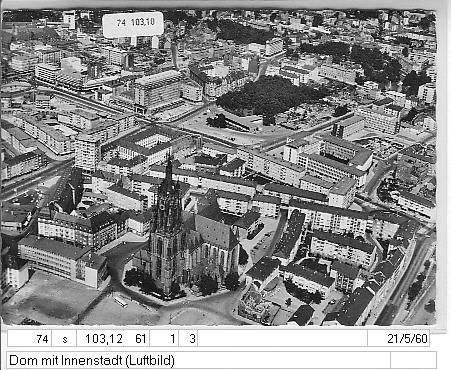This screenshot has width=451, height=370.
Task: Click the cathedral nave roof in the aerial photo
Action: 213,230
